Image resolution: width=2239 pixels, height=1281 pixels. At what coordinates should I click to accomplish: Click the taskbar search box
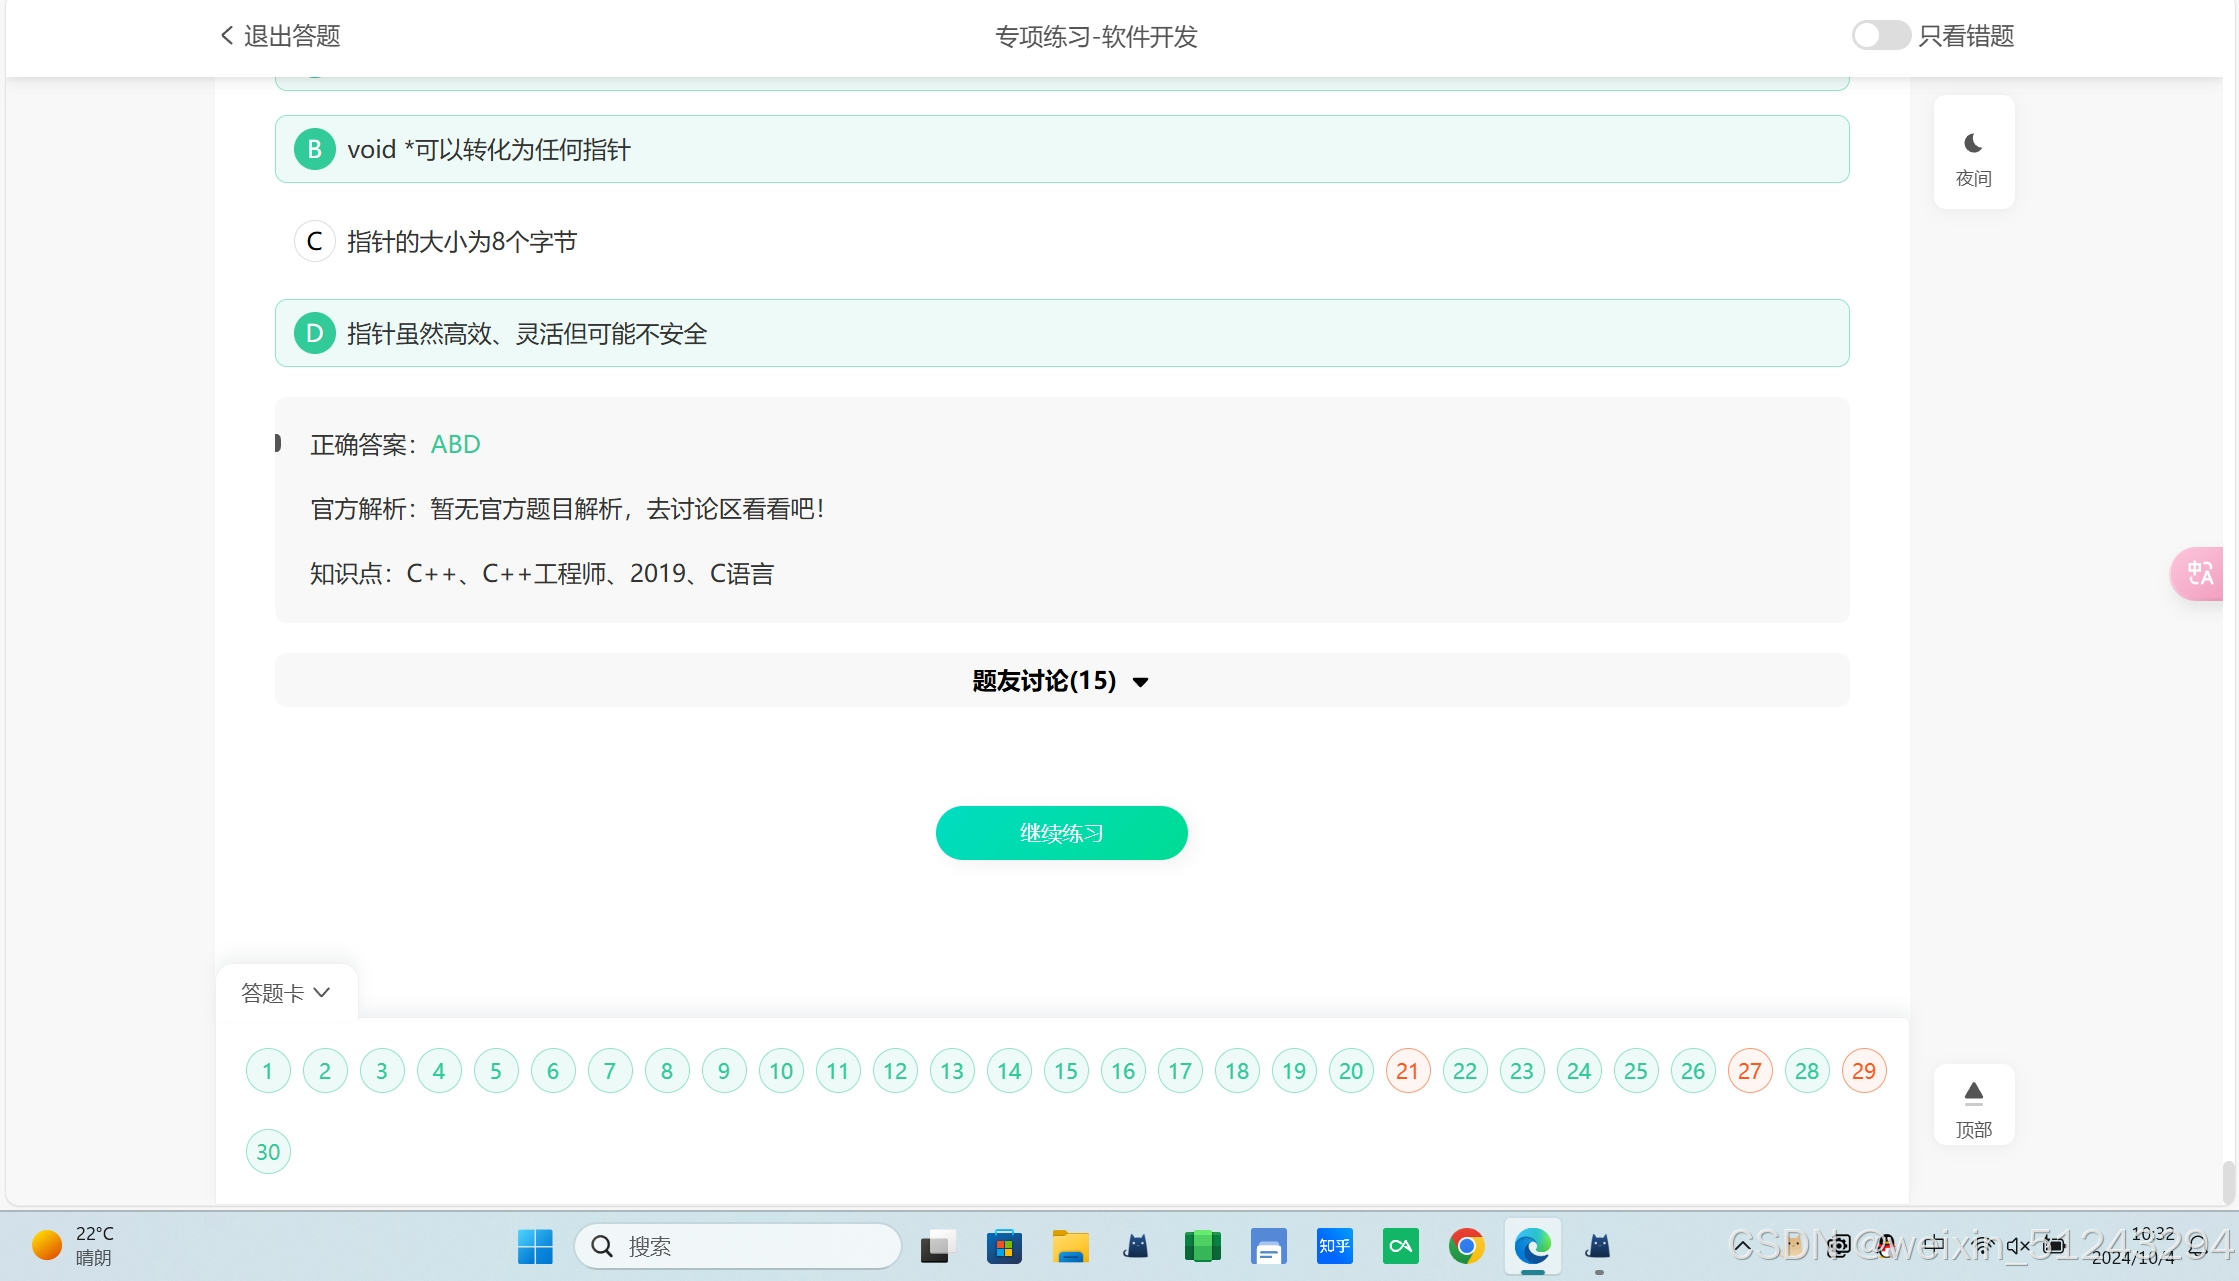click(x=738, y=1246)
